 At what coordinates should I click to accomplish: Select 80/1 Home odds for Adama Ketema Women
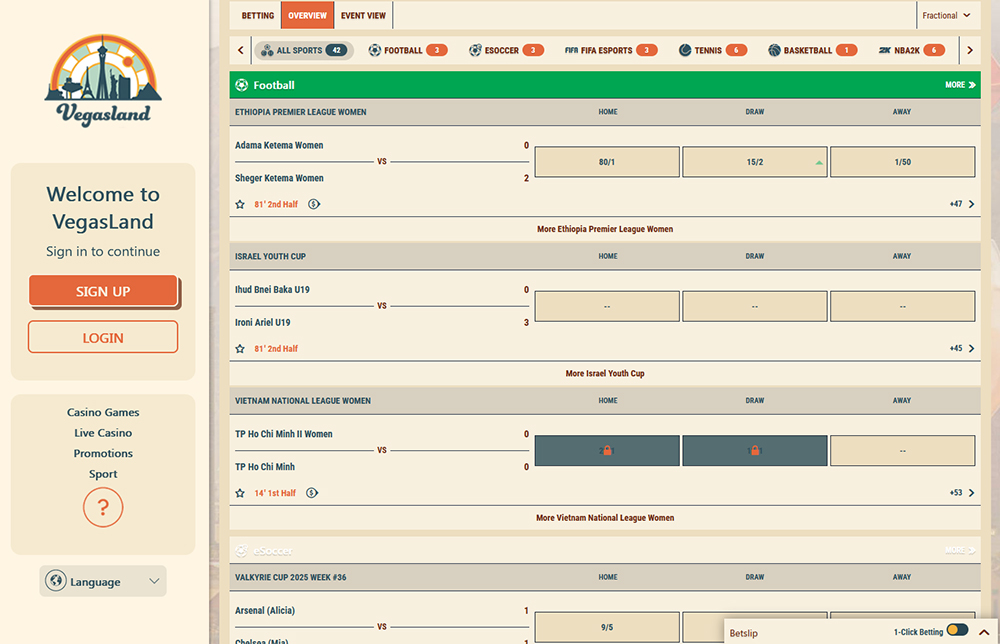click(x=607, y=162)
